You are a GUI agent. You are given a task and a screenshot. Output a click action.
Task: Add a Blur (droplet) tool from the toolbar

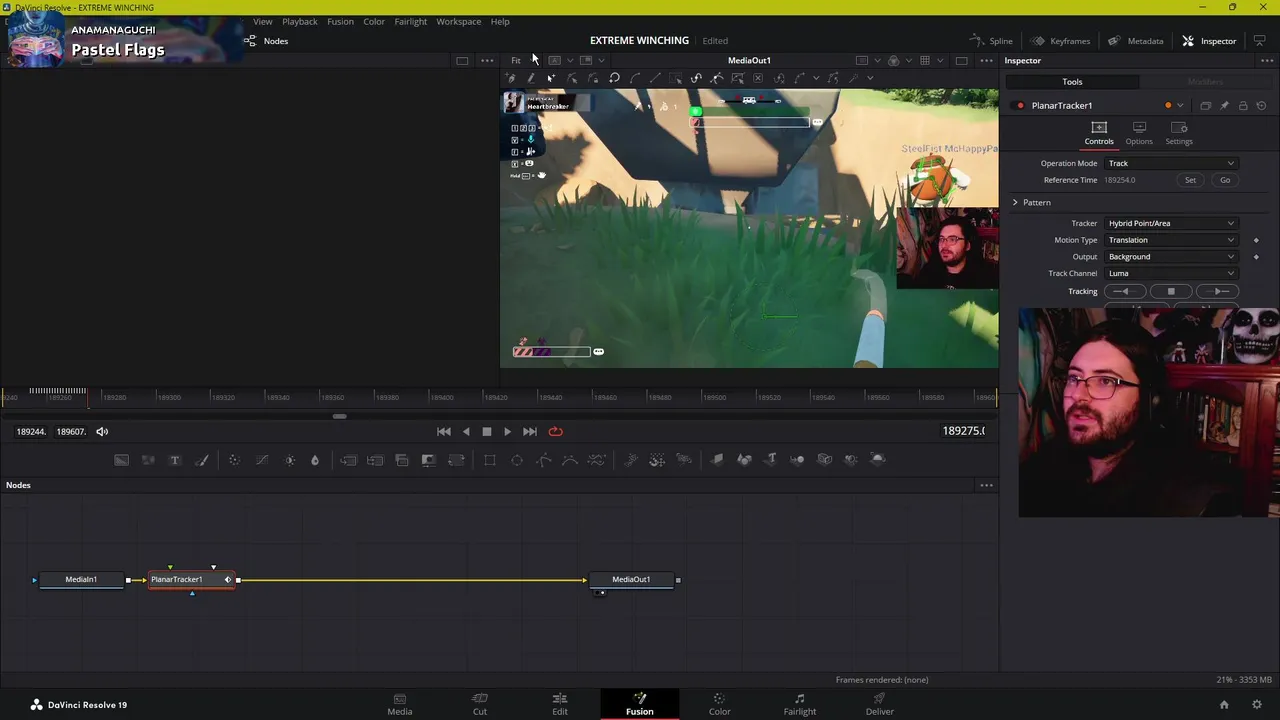(315, 460)
